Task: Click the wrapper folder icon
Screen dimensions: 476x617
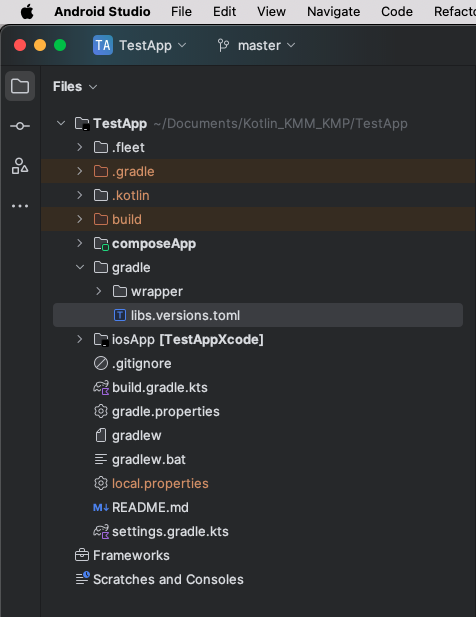Action: coord(120,291)
